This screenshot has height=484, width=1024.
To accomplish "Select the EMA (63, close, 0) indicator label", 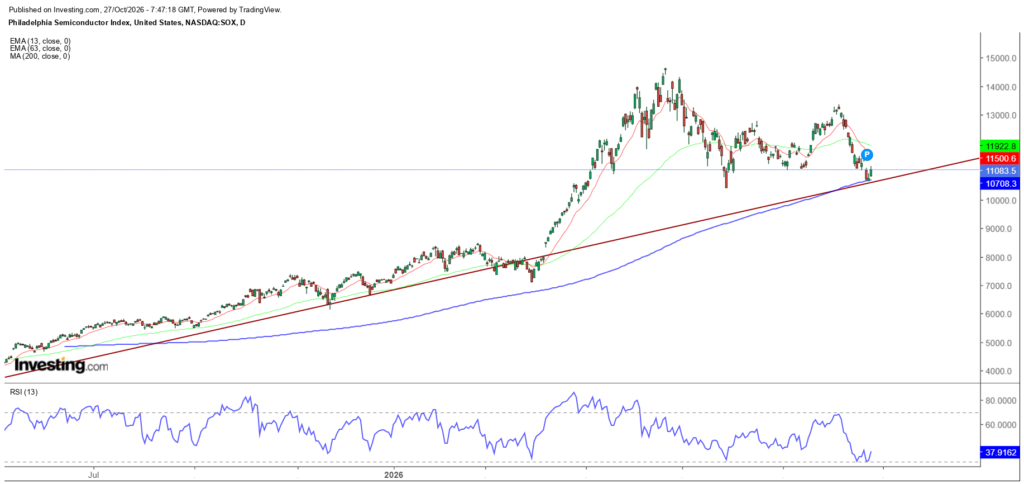I will 40,48.
